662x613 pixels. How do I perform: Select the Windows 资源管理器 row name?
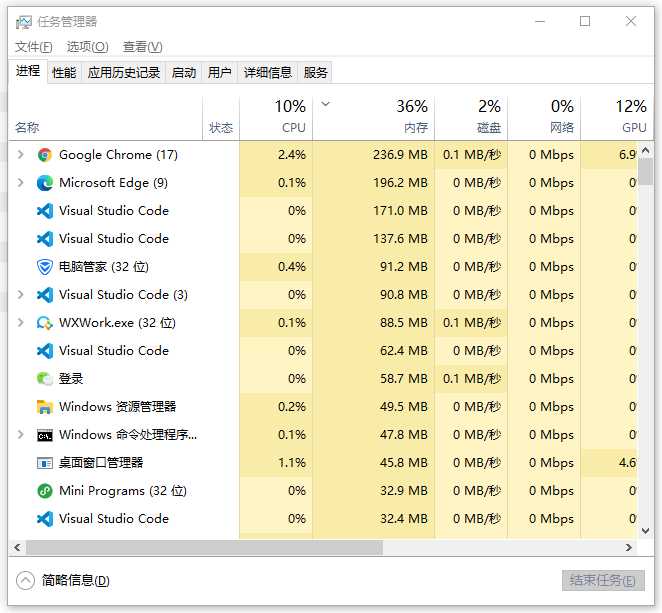tap(117, 407)
